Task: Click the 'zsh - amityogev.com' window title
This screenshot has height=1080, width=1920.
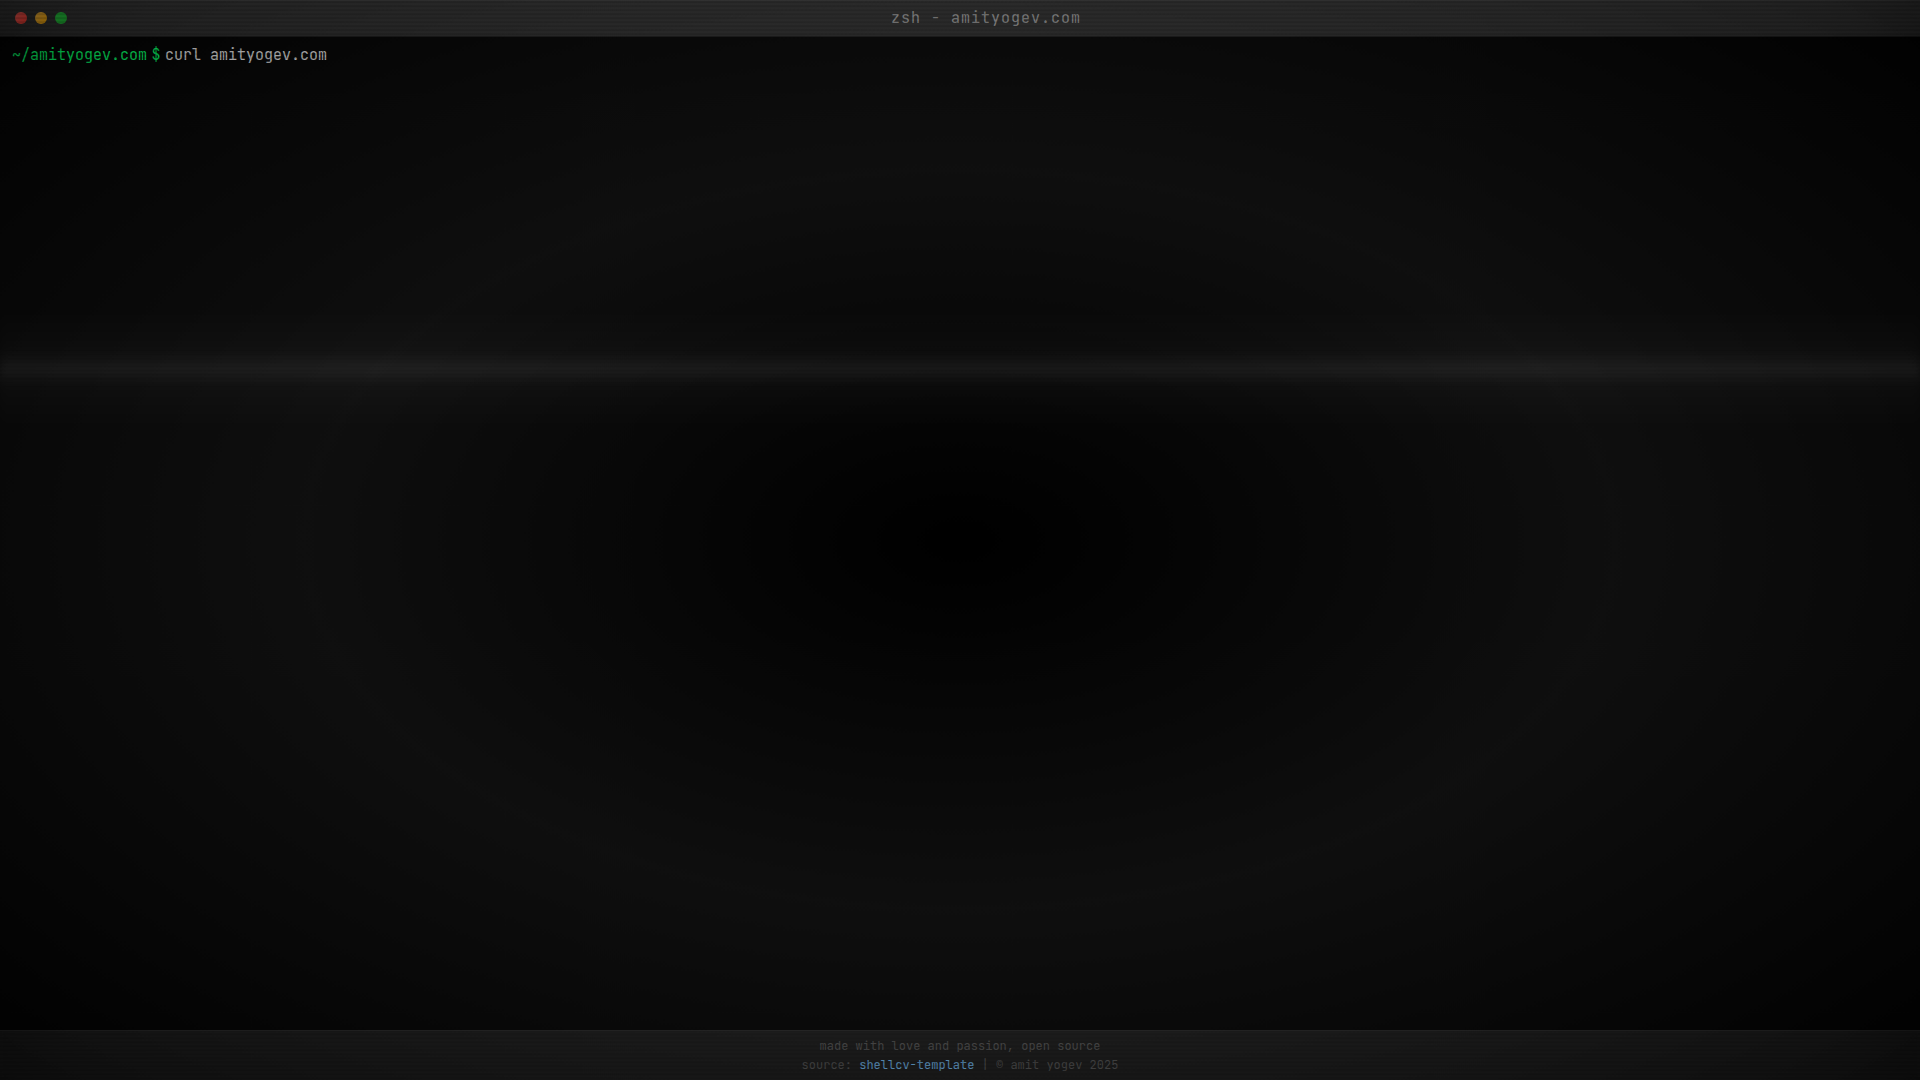Action: (985, 18)
